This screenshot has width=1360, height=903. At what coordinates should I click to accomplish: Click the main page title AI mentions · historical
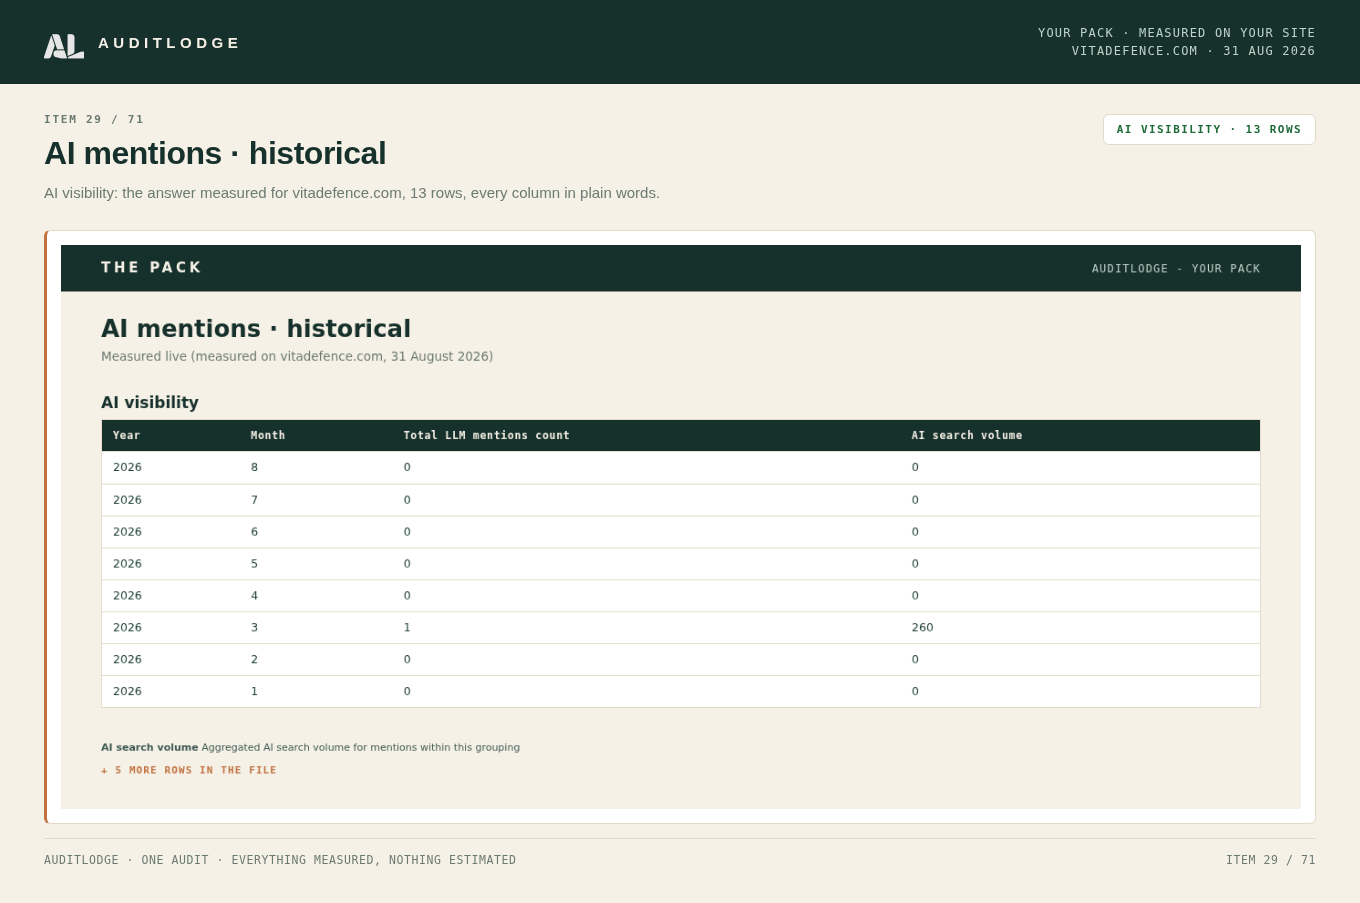point(215,153)
